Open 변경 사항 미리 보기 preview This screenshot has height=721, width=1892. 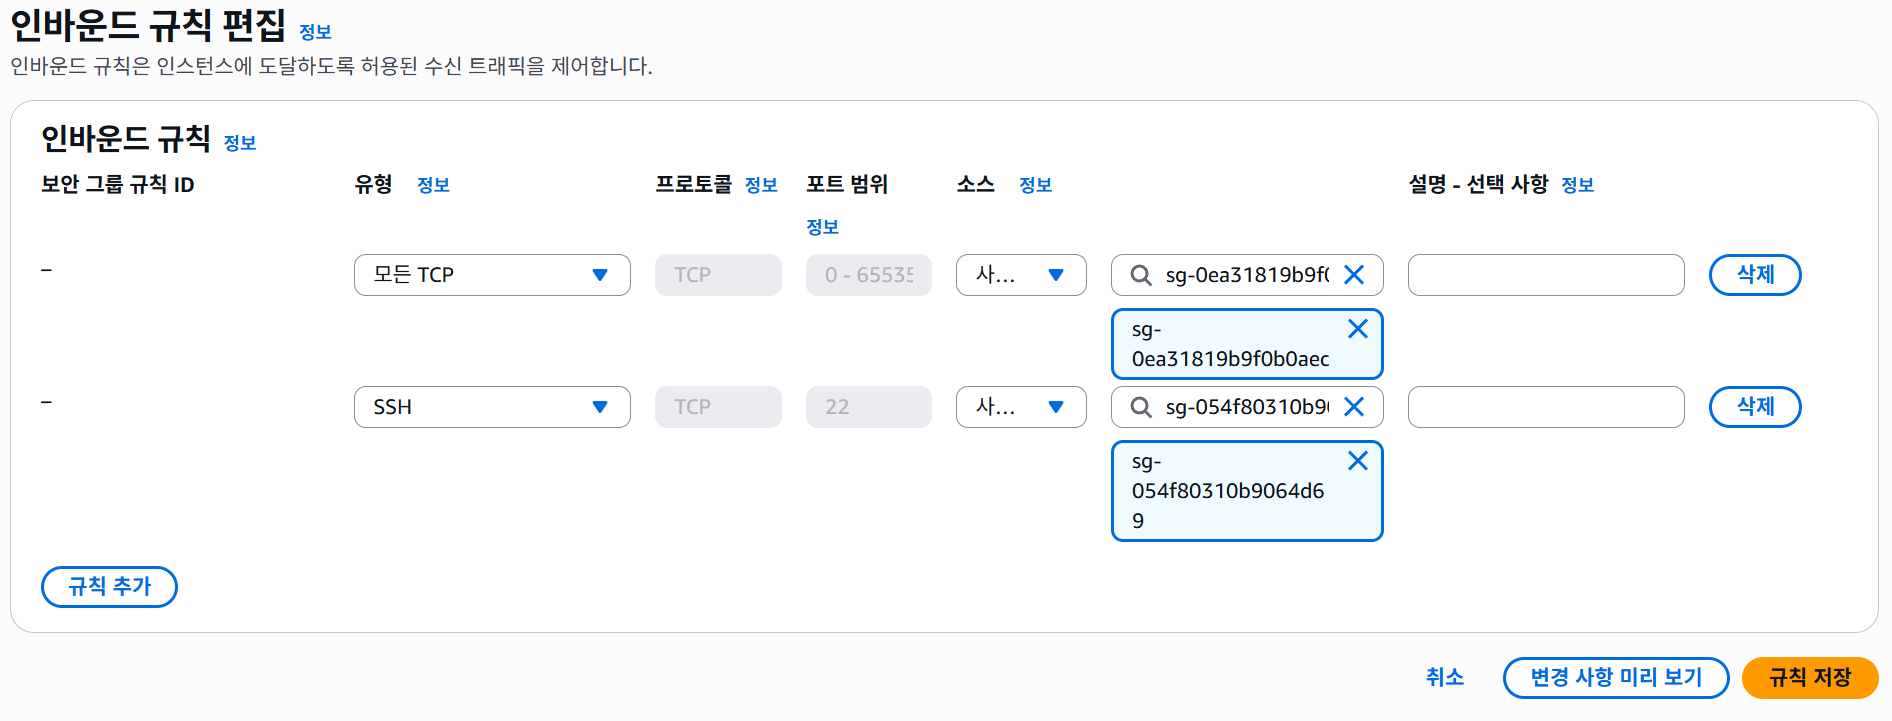1615,678
